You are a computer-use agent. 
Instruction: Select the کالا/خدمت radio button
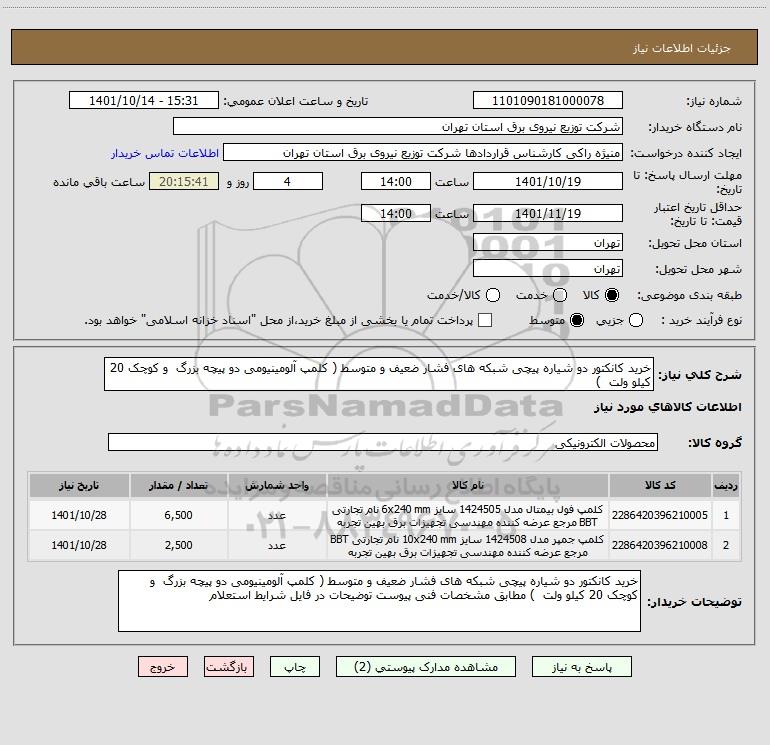tap(493, 295)
